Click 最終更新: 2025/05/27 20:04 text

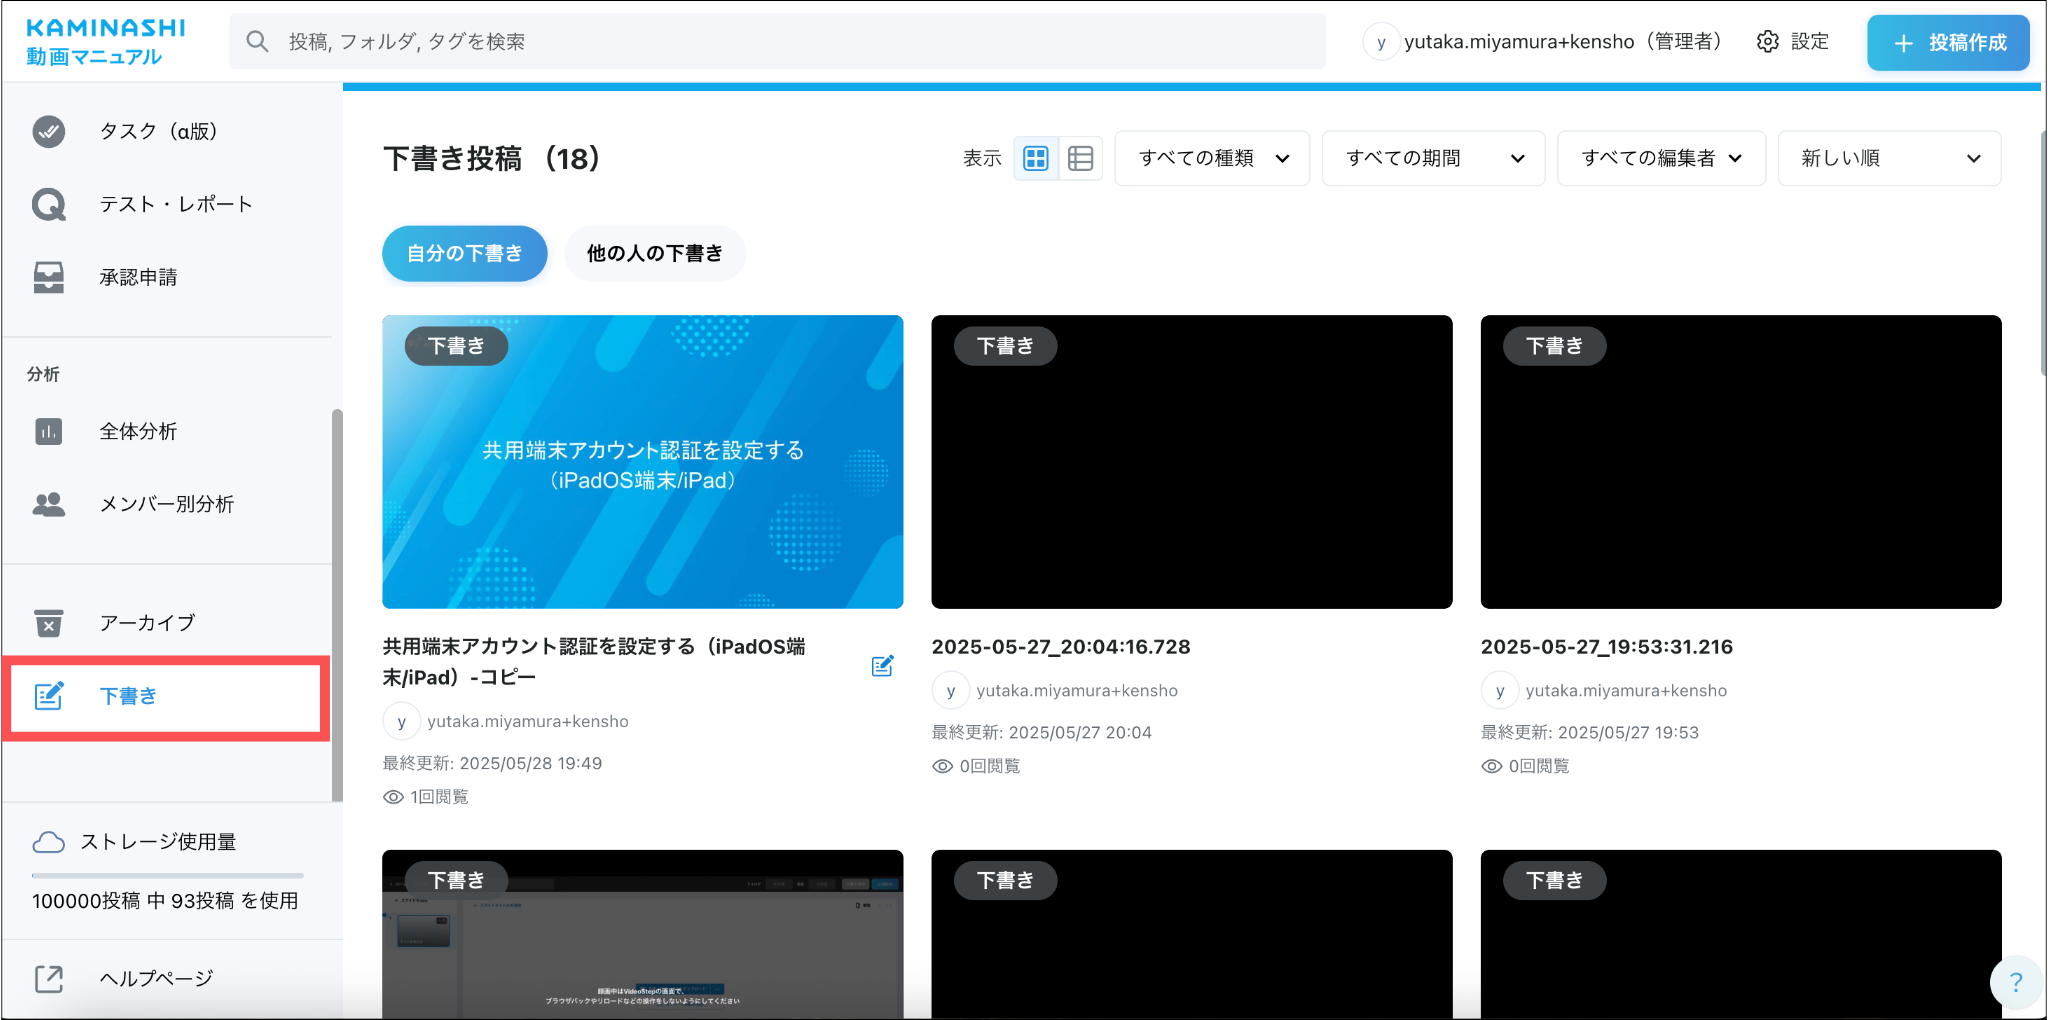tap(1042, 732)
